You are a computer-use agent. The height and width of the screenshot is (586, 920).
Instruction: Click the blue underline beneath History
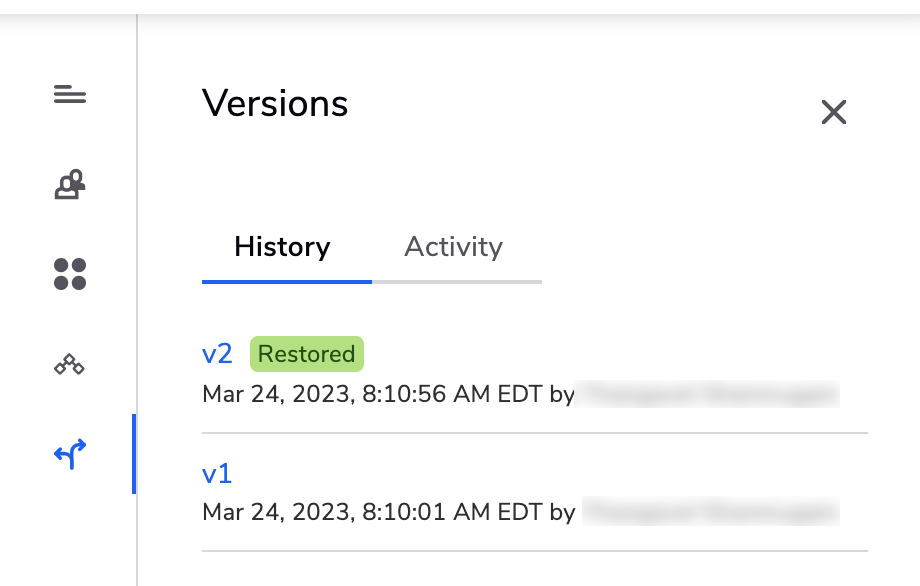(287, 282)
